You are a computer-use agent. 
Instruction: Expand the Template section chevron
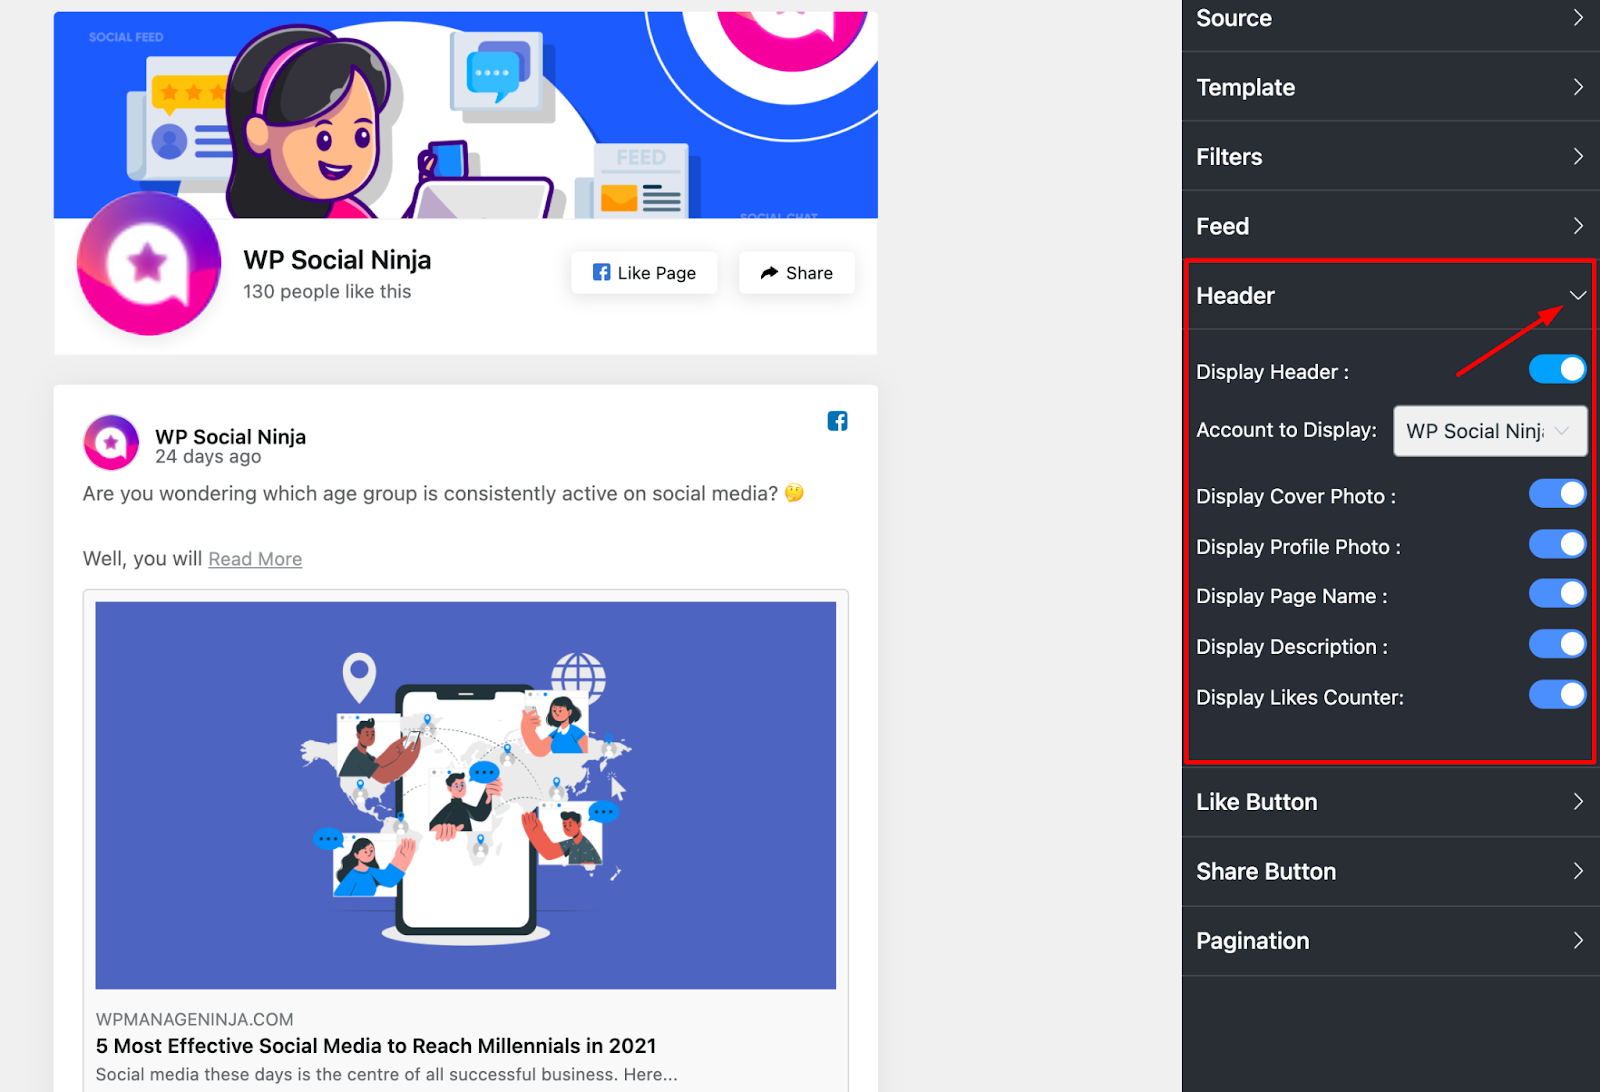1578,87
